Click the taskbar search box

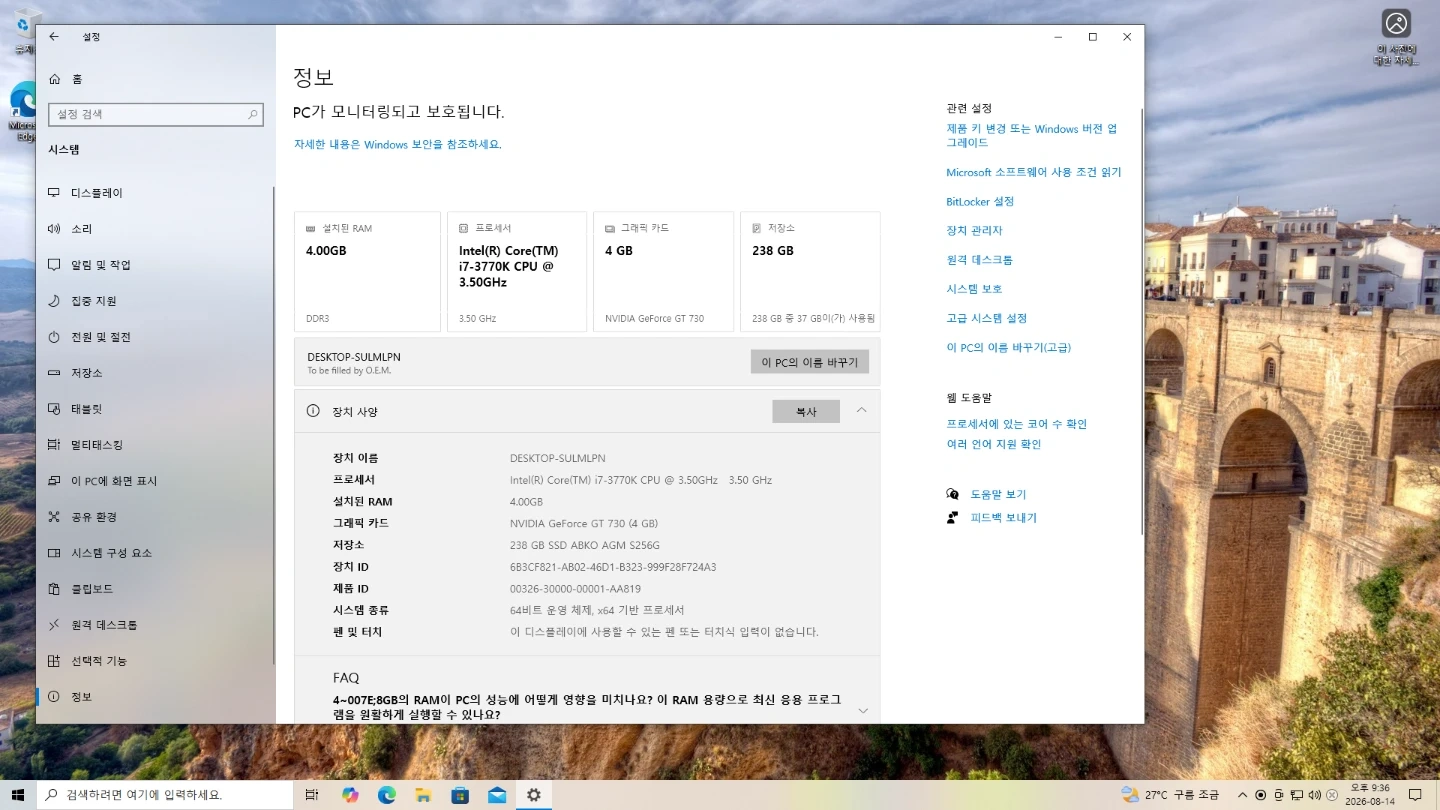pyautogui.click(x=165, y=795)
